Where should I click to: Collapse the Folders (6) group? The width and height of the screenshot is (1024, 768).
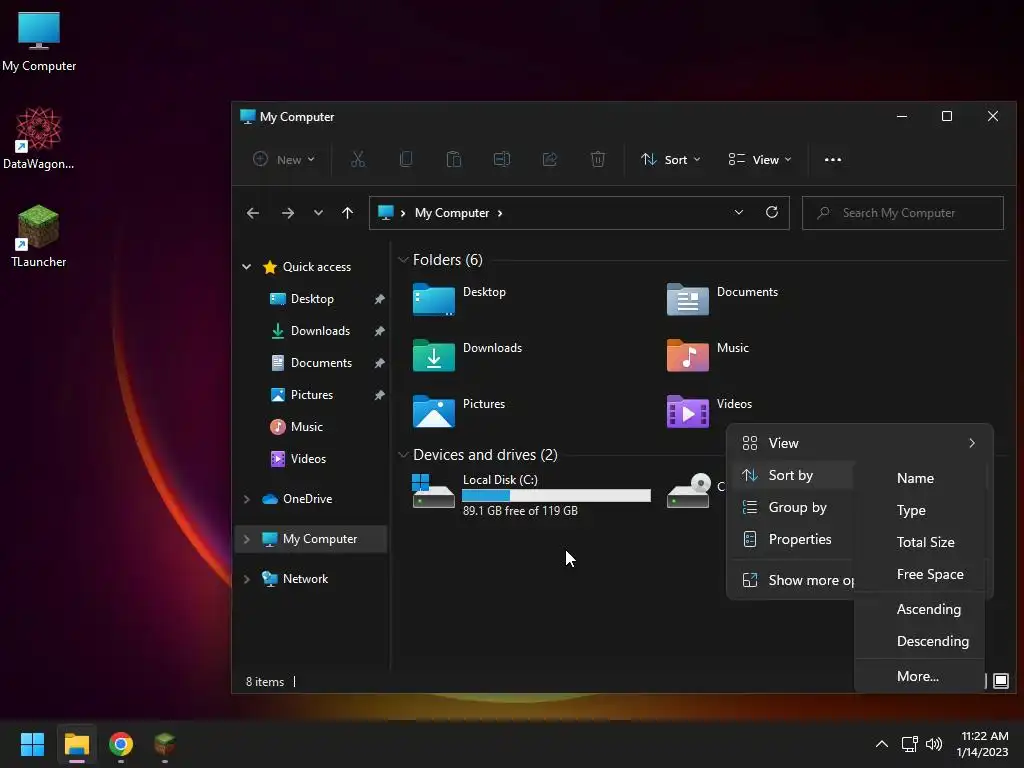[x=403, y=260]
